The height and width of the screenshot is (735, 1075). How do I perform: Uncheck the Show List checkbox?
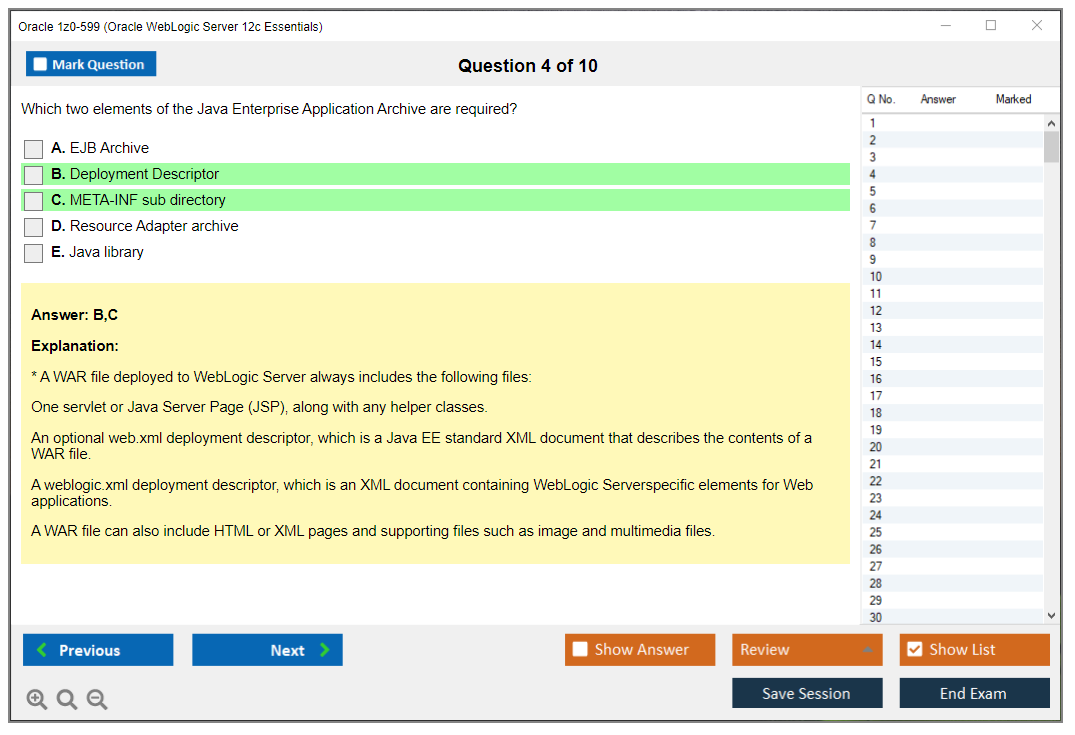[x=914, y=649]
